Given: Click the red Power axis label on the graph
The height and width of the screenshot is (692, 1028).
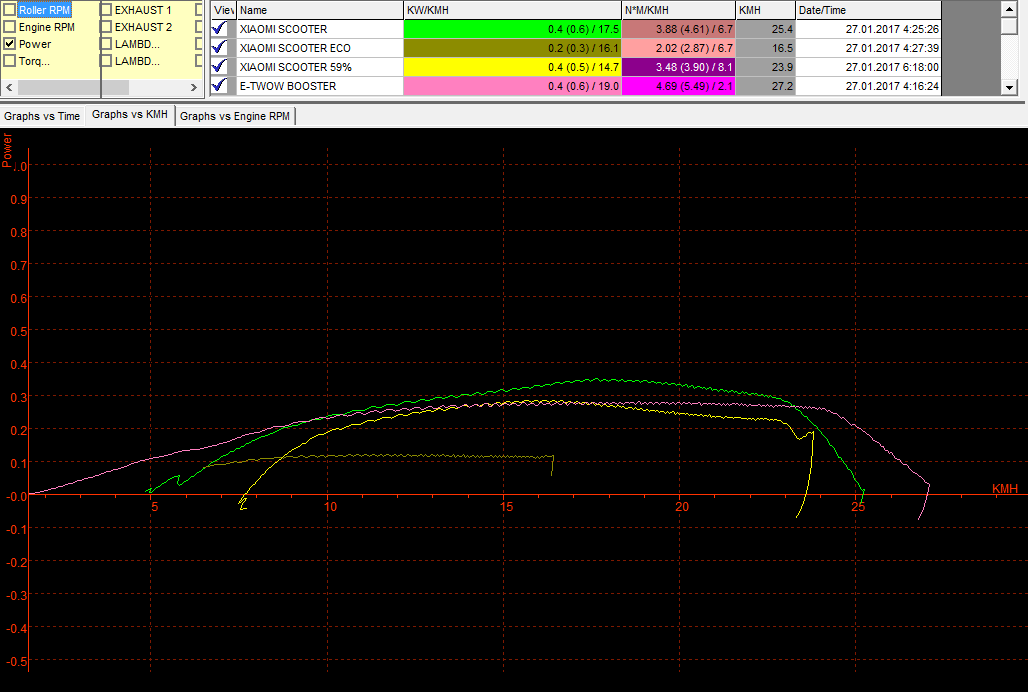Looking at the screenshot, I should point(7,150).
